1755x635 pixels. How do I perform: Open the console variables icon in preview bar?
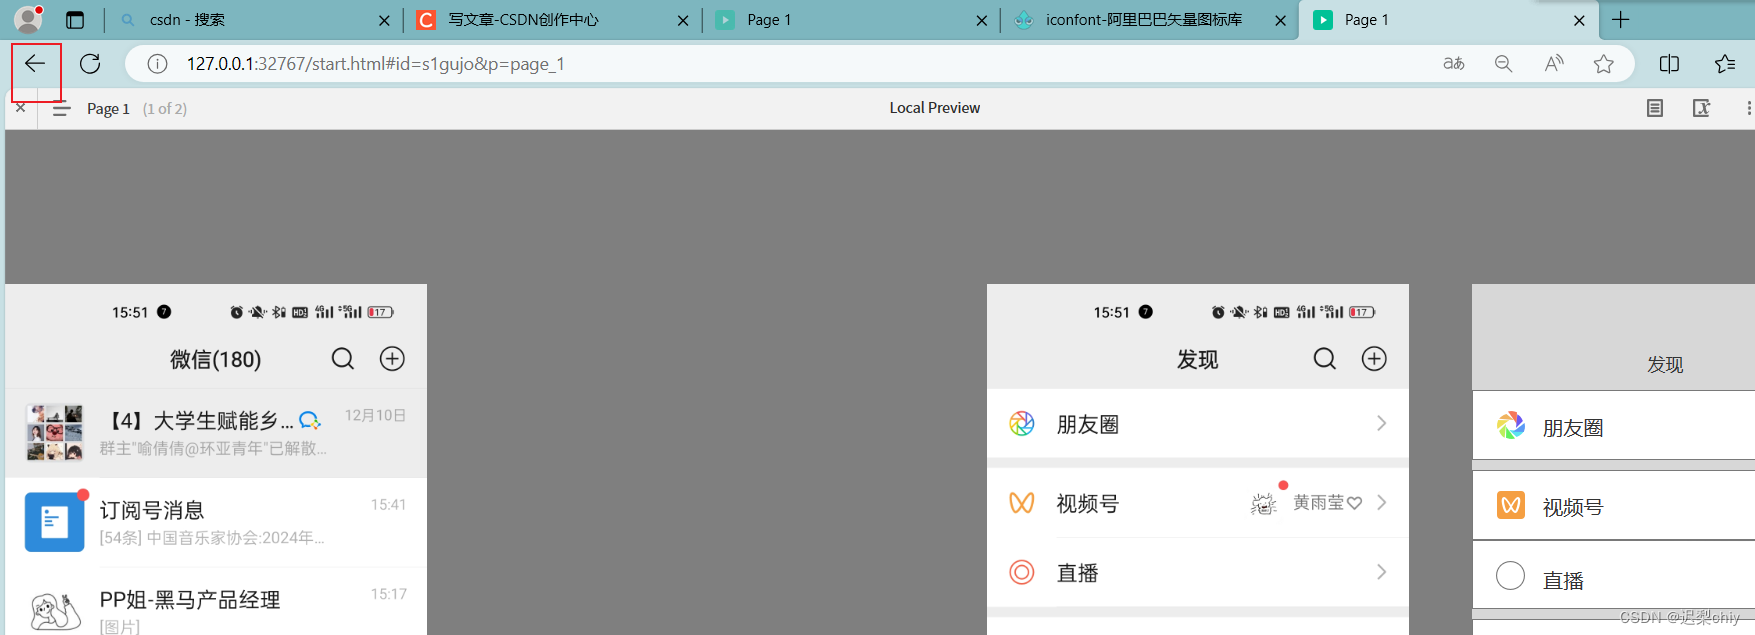click(x=1701, y=108)
